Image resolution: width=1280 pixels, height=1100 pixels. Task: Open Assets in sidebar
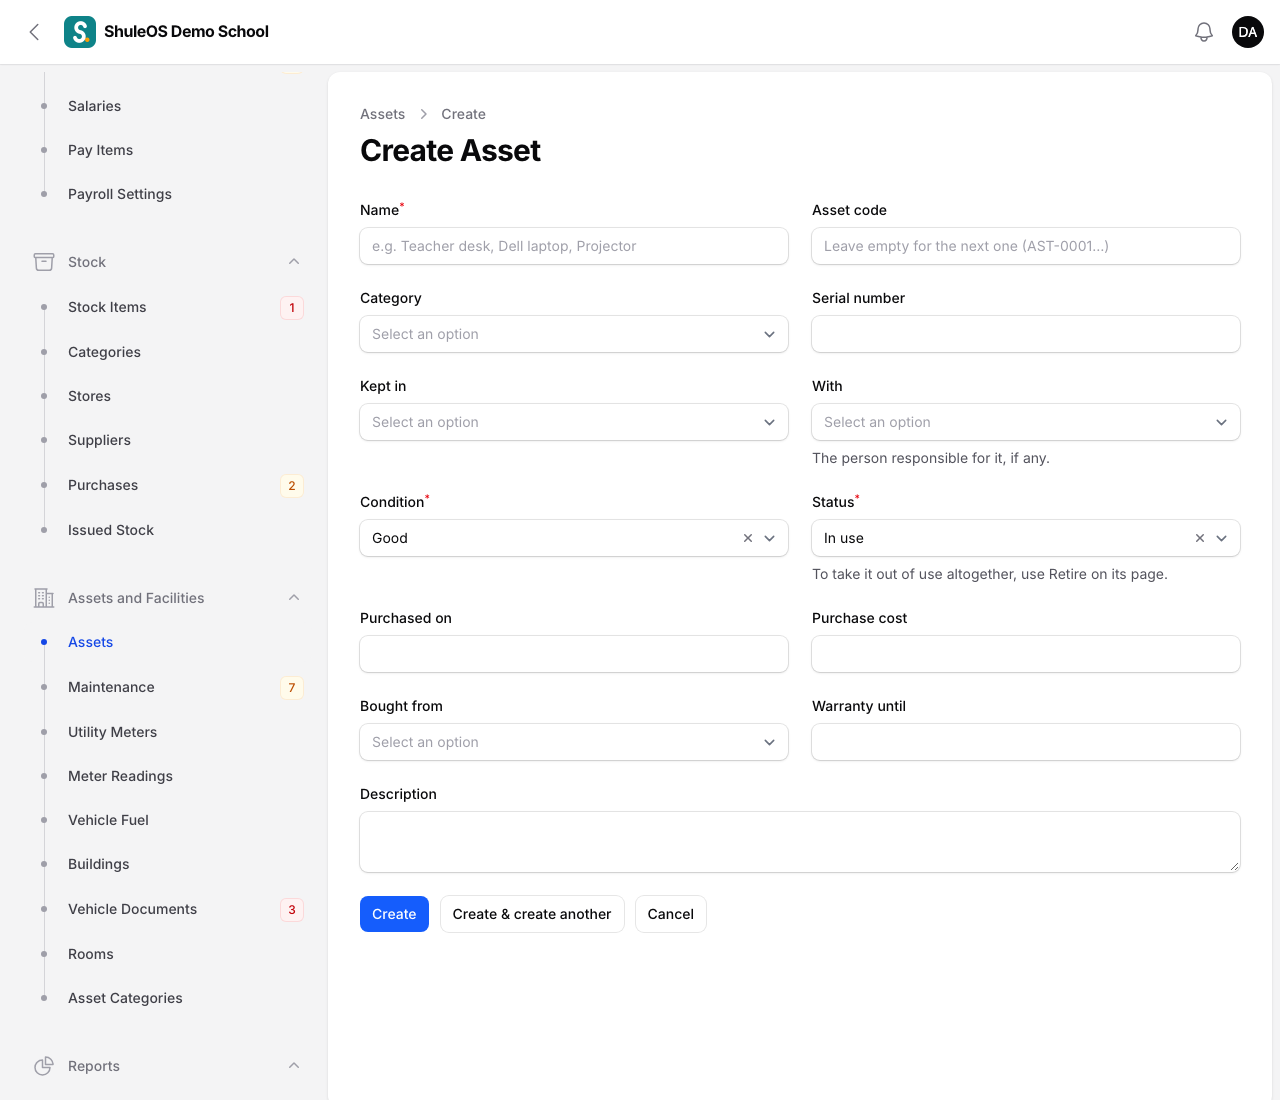pyautogui.click(x=90, y=642)
